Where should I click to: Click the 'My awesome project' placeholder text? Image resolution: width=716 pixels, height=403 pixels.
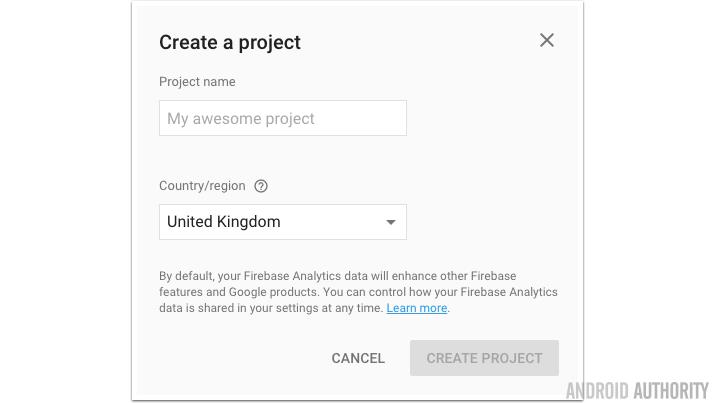coord(241,118)
